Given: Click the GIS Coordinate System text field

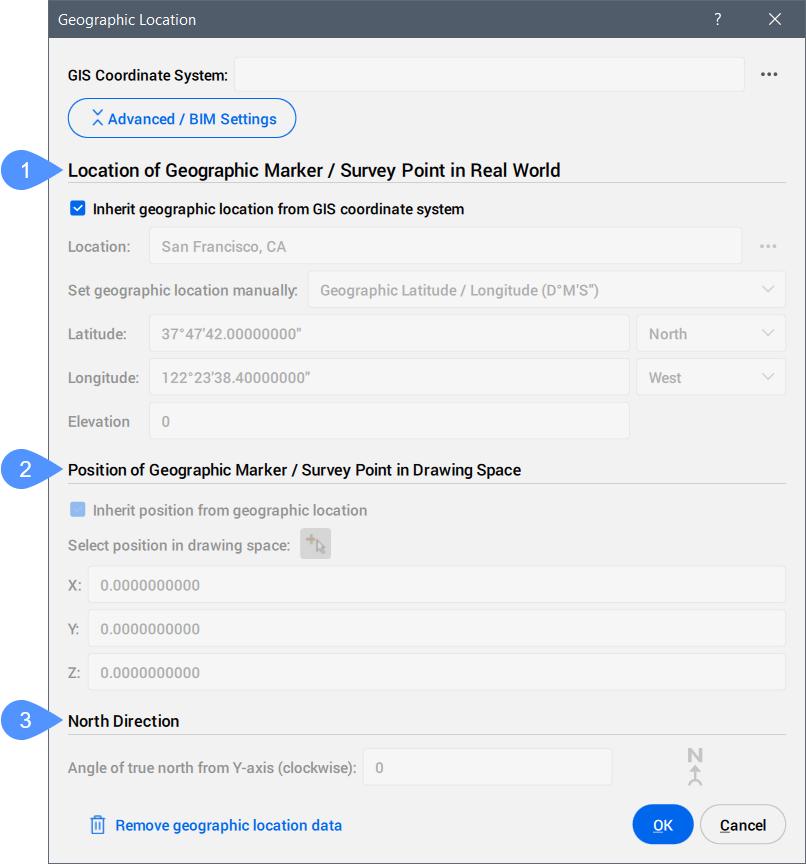Looking at the screenshot, I should 489,75.
